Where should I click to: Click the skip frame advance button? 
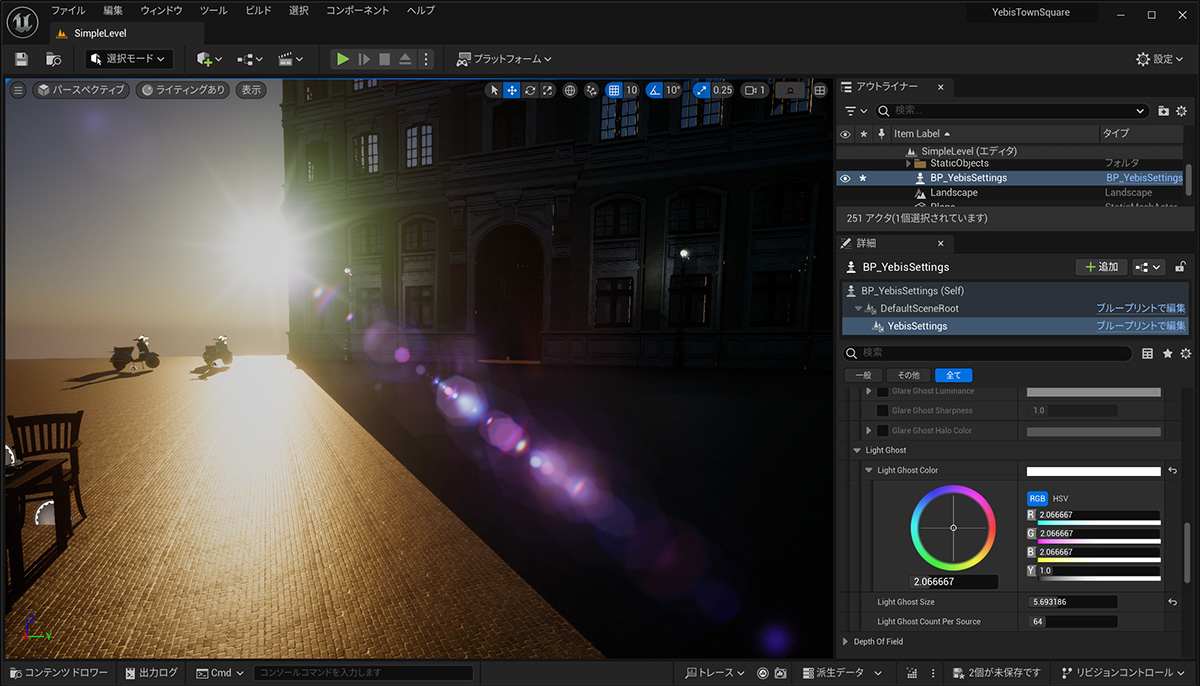point(364,59)
